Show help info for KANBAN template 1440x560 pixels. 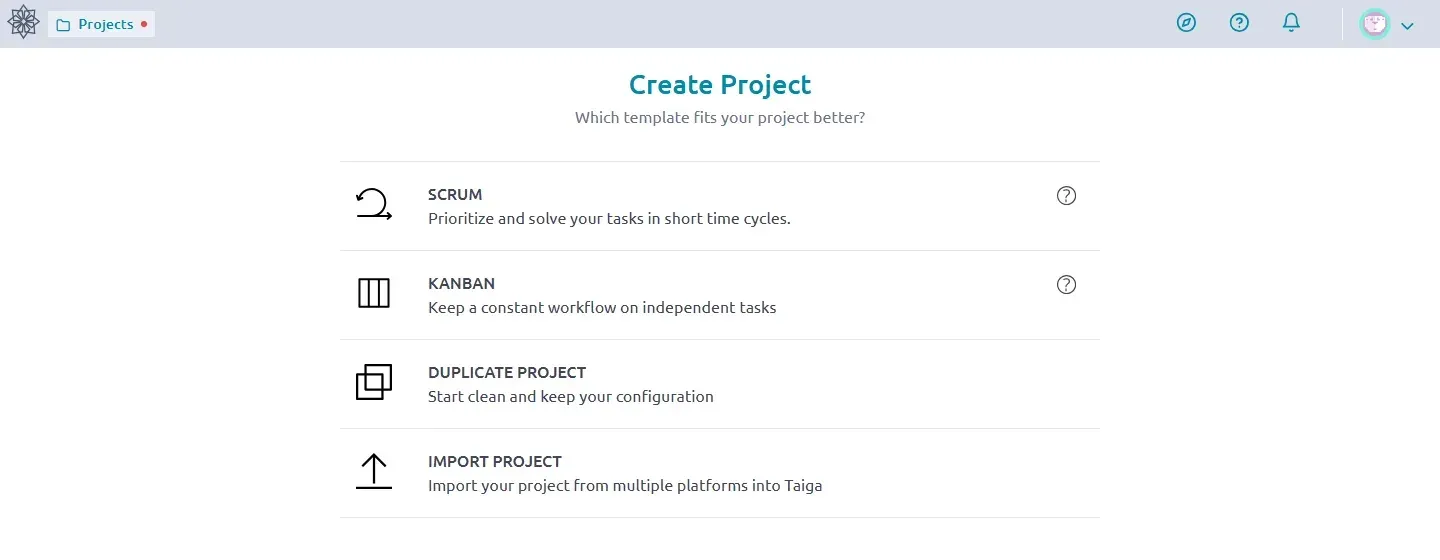1066,285
